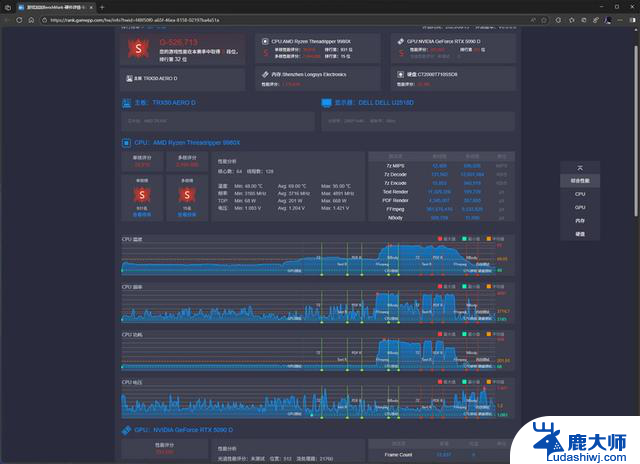Click the small red S badge in the top GPU card
Viewport: 640px width, 464px height.
[402, 53]
